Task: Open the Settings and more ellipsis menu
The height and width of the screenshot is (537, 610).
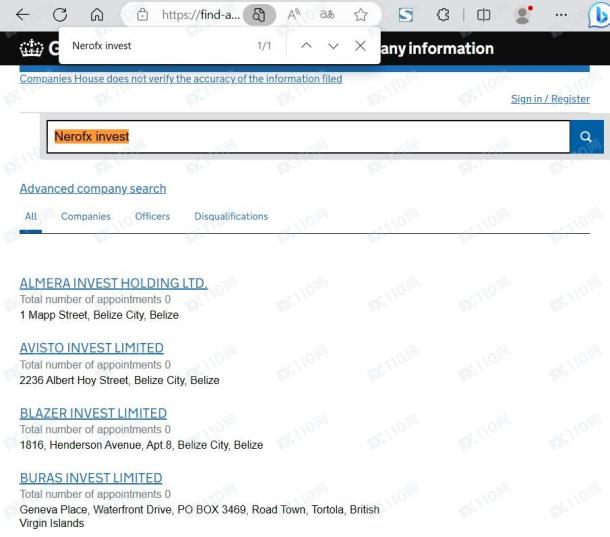Action: tap(561, 15)
